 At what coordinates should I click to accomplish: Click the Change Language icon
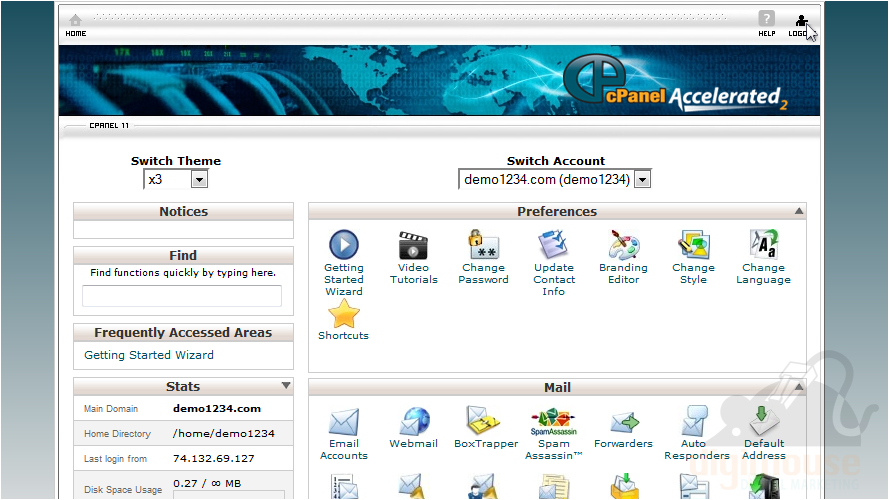pos(763,245)
